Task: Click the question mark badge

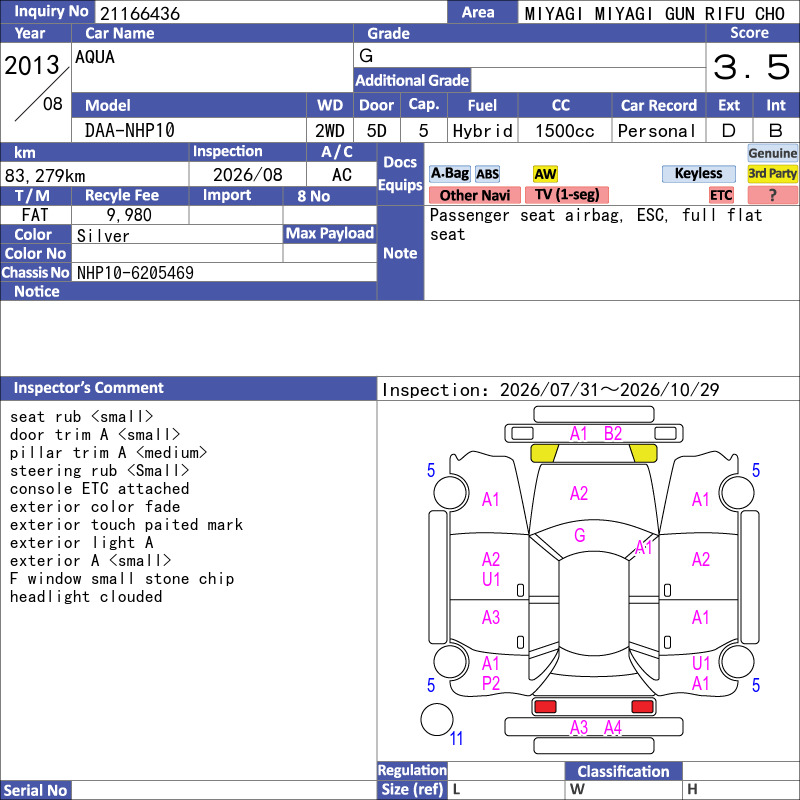Action: tap(772, 195)
